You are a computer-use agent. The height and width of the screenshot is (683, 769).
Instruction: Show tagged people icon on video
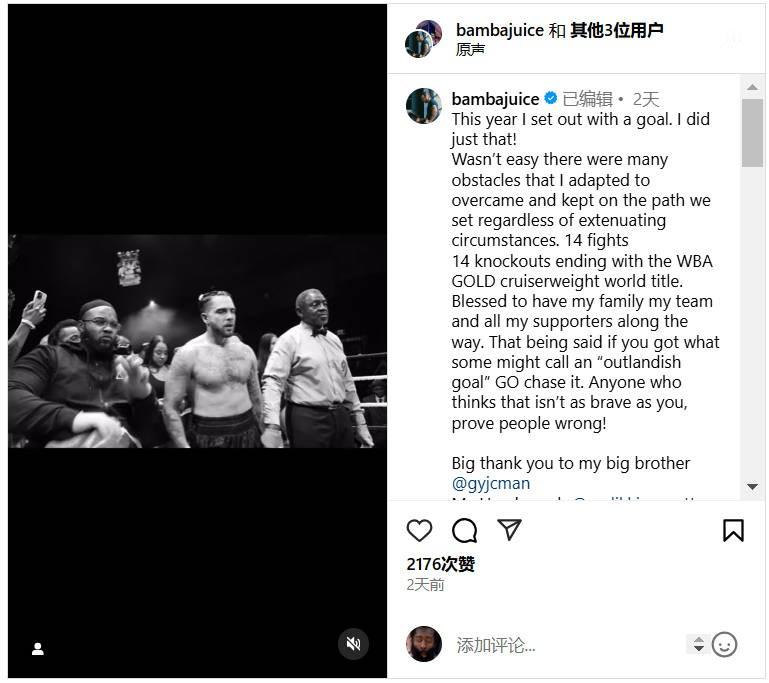[38, 649]
